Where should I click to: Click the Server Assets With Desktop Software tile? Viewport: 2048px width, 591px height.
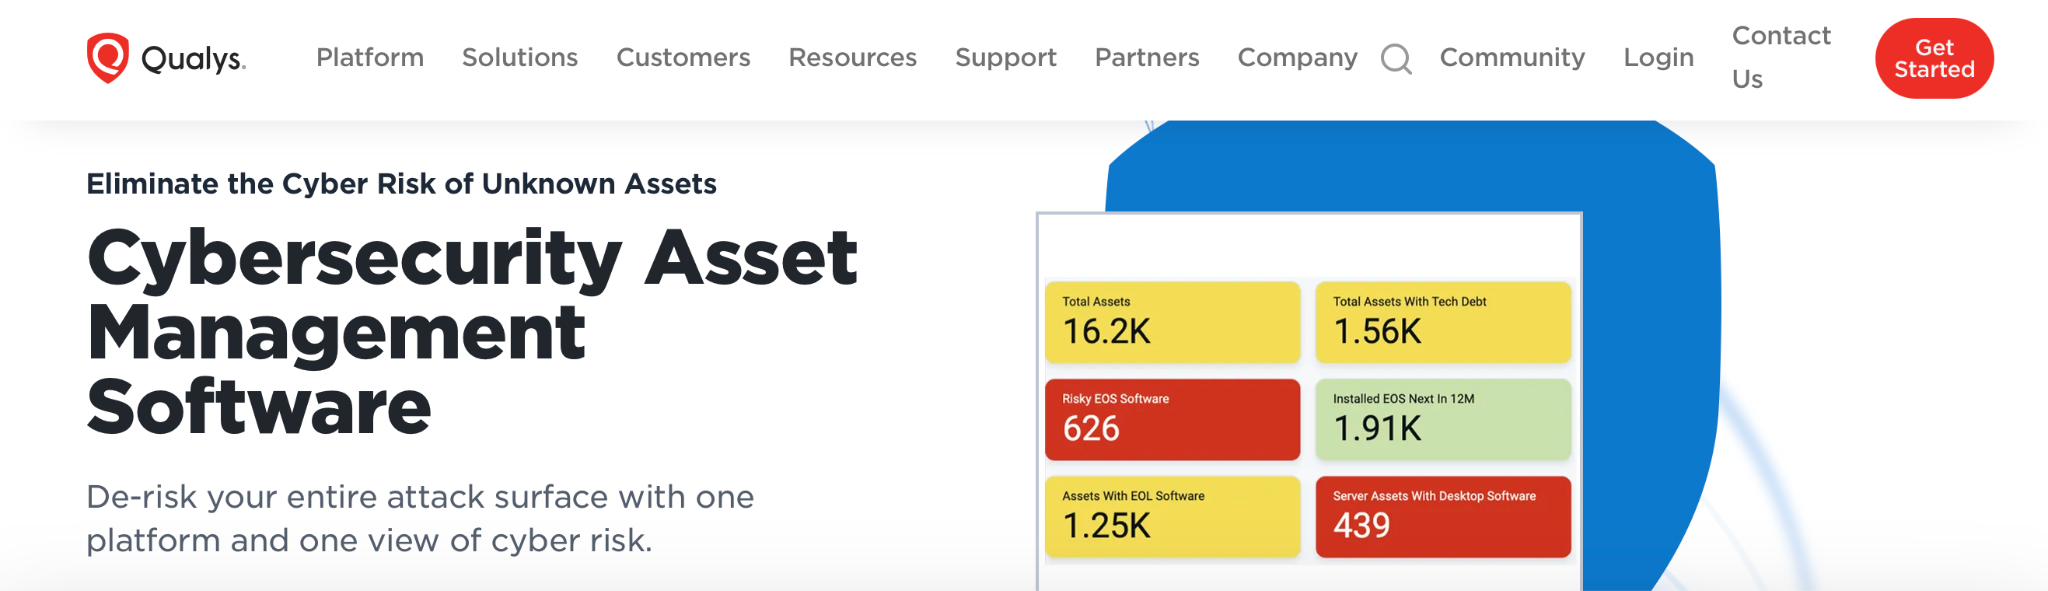tap(1443, 516)
